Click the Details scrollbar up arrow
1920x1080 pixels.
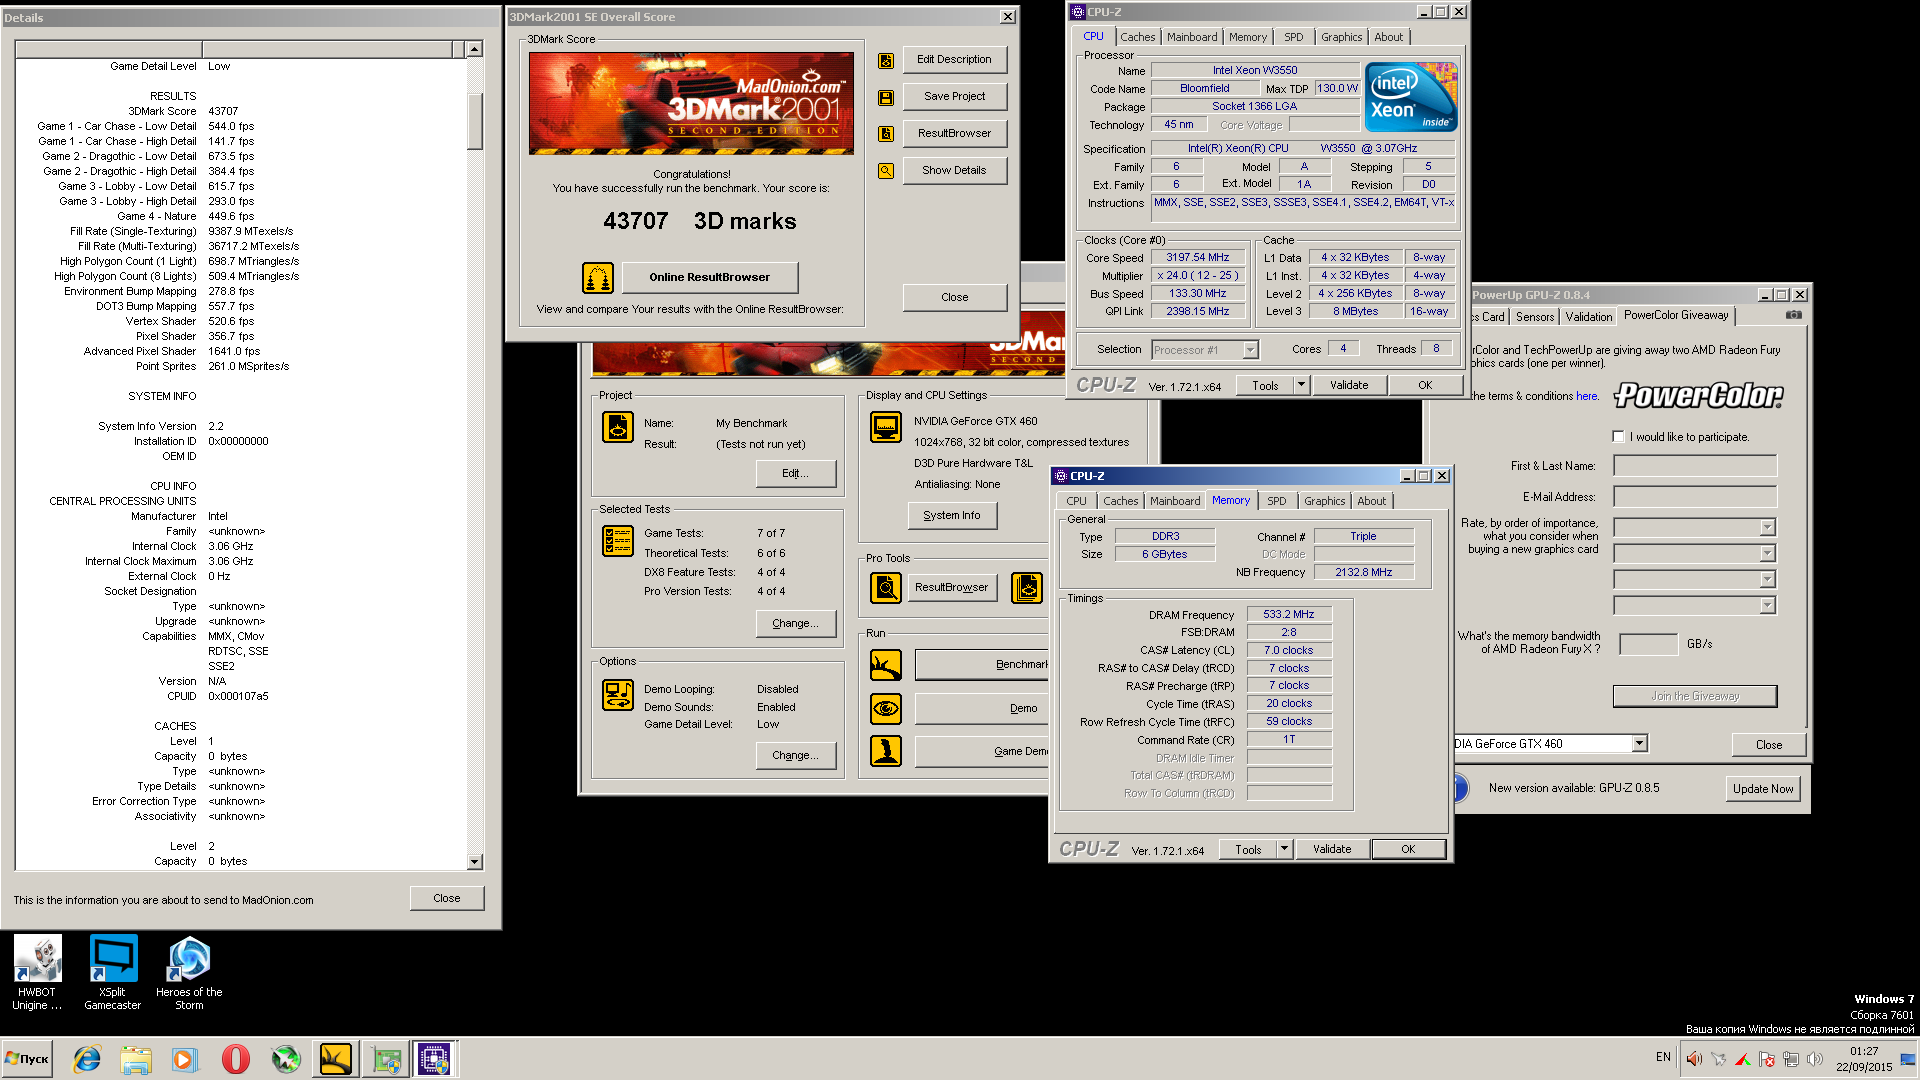coord(475,49)
